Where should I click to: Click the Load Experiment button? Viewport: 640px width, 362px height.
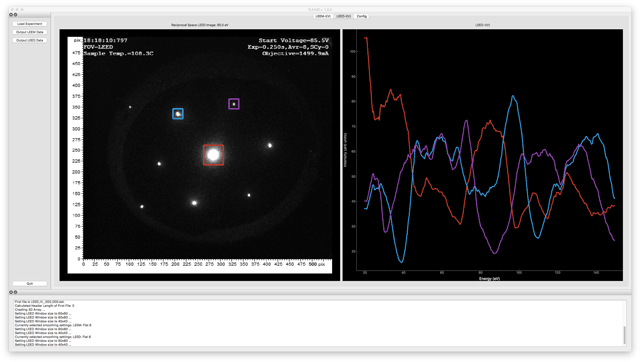tap(30, 24)
